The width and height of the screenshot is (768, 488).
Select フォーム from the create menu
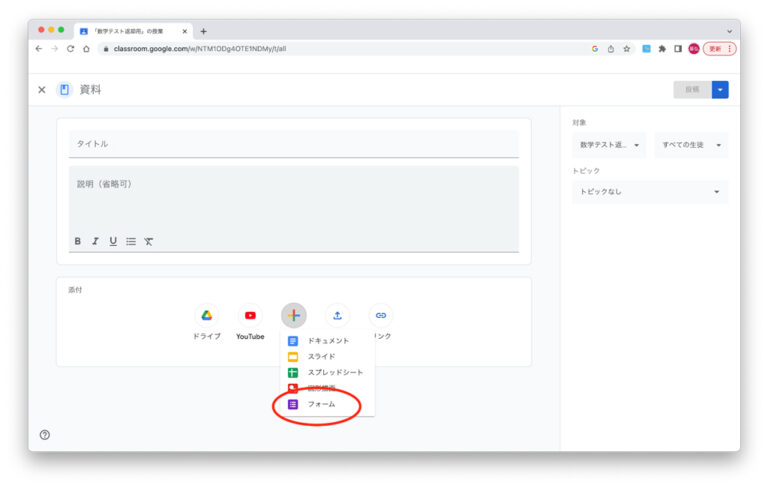click(x=321, y=404)
